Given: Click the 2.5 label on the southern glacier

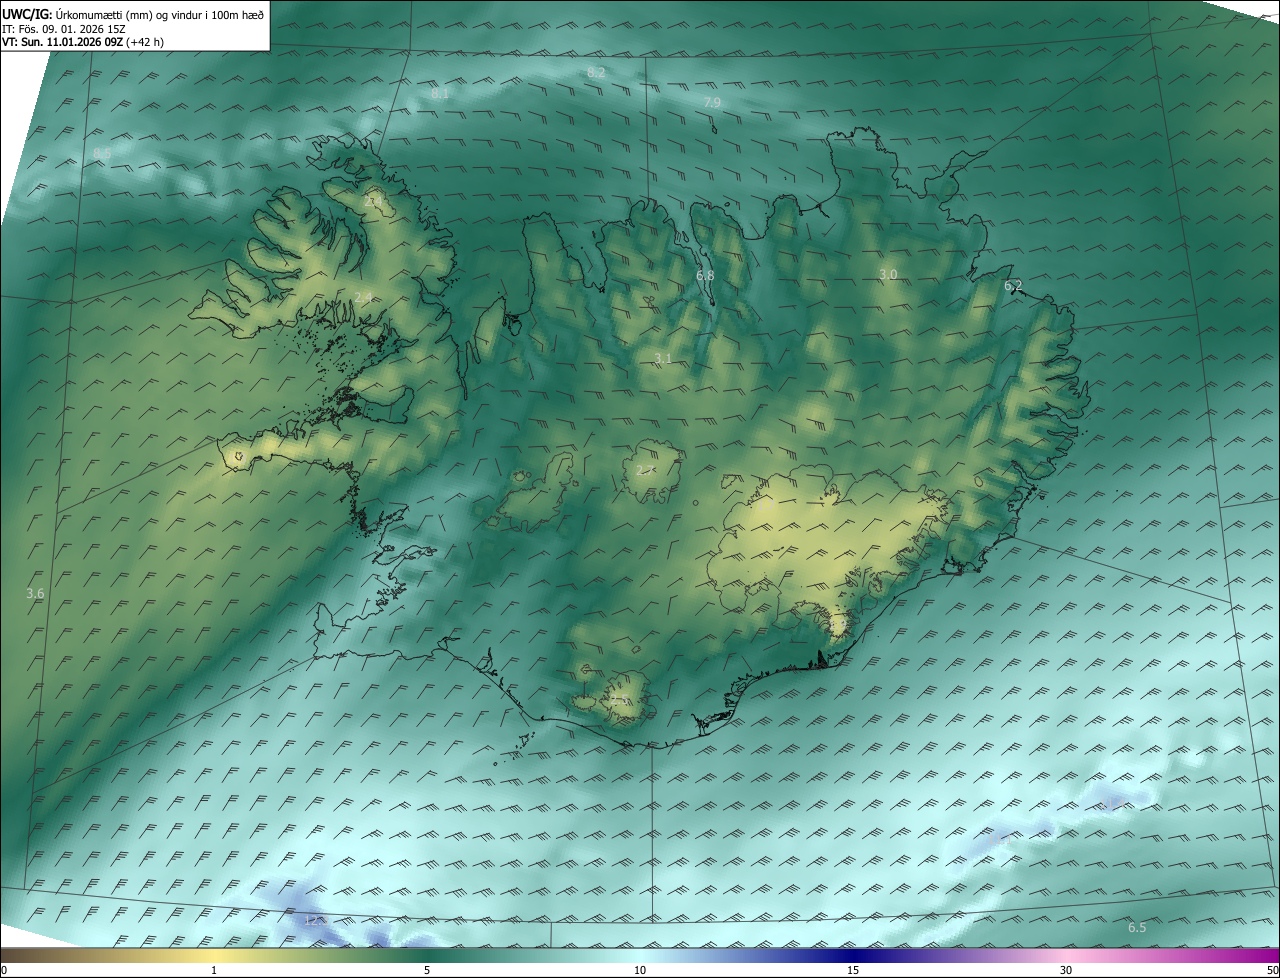Looking at the screenshot, I should [x=622, y=700].
